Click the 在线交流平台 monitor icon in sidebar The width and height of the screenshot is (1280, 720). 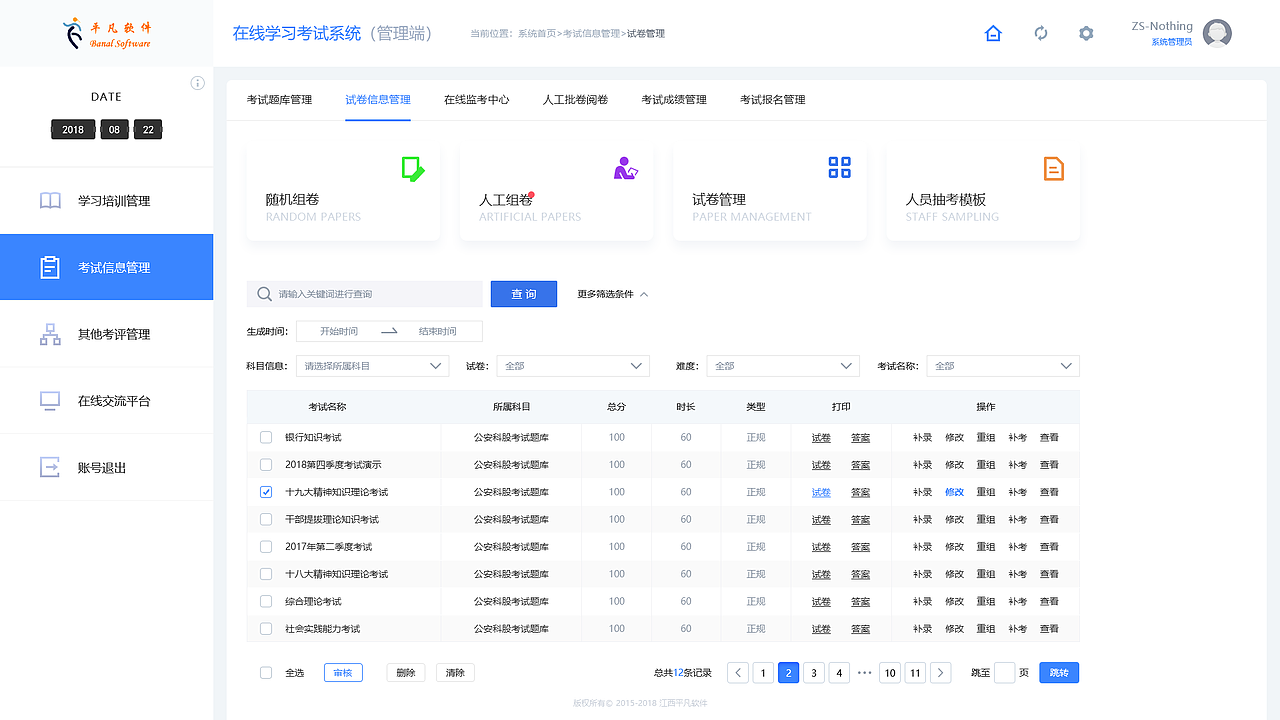(x=50, y=400)
